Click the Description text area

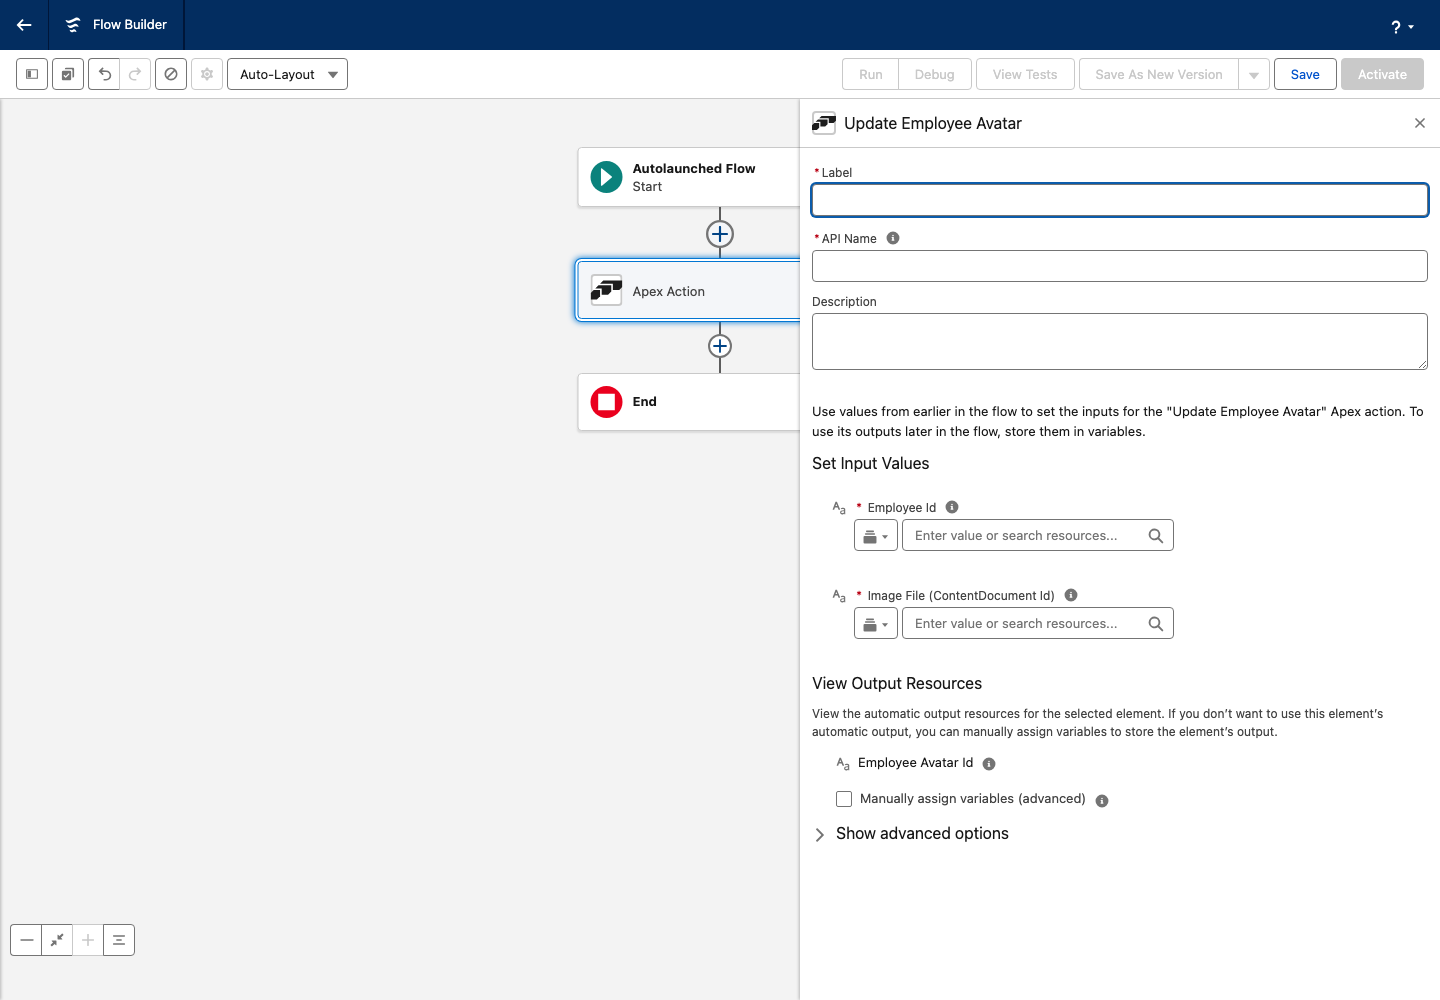[x=1120, y=341]
